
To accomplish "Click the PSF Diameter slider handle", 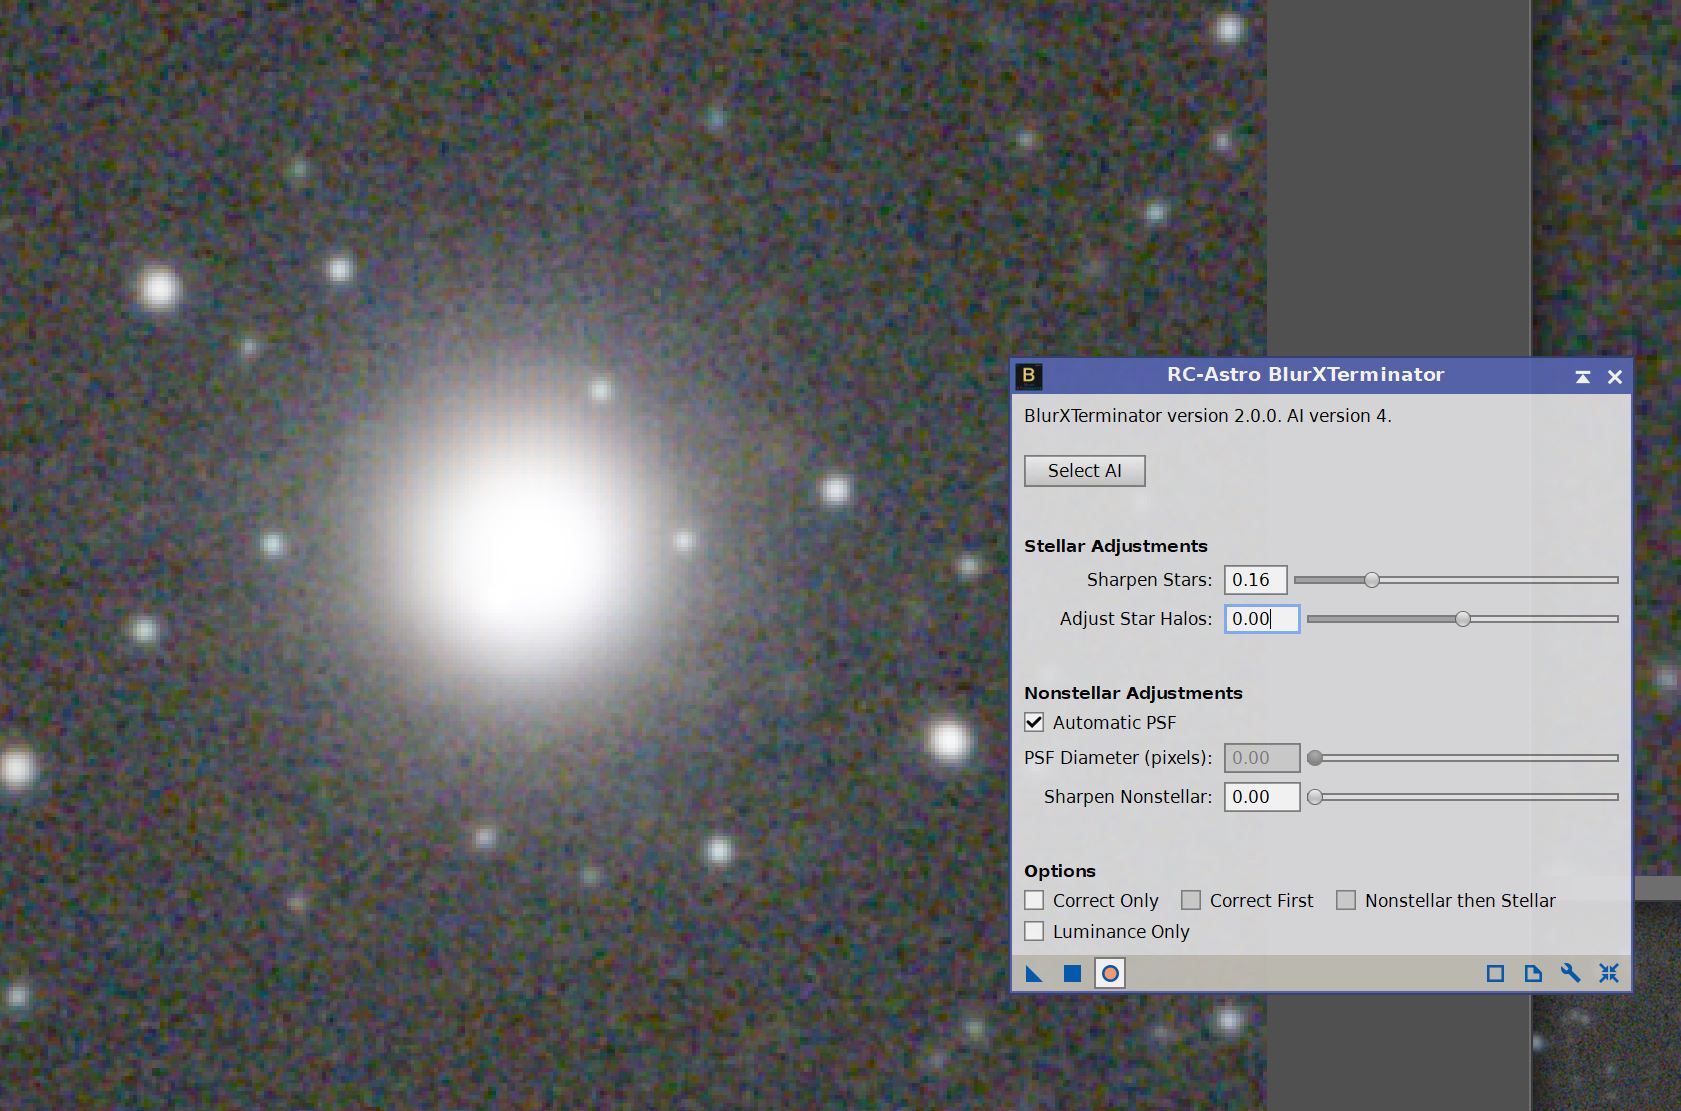I will coord(1315,758).
